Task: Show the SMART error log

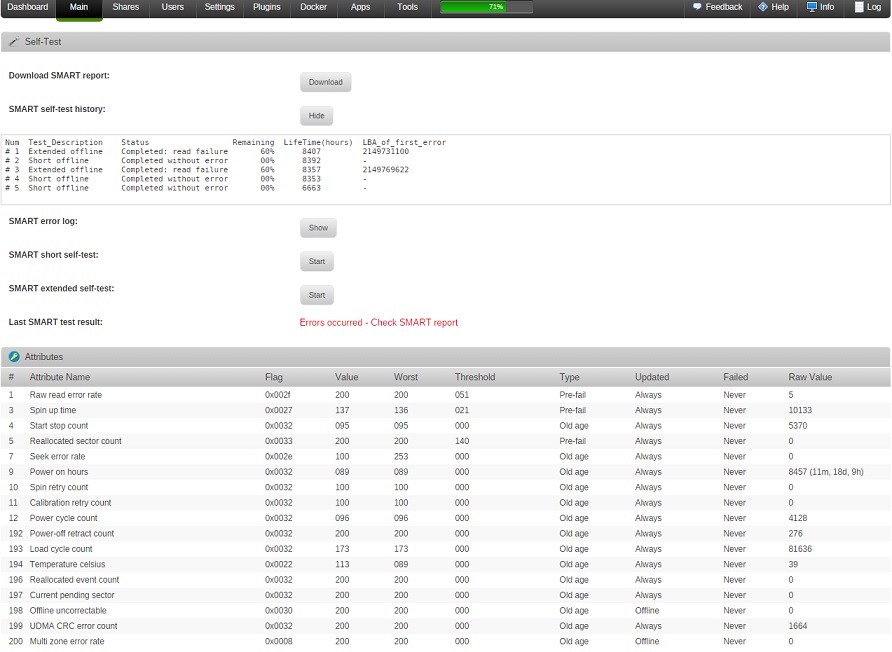Action: pos(318,228)
